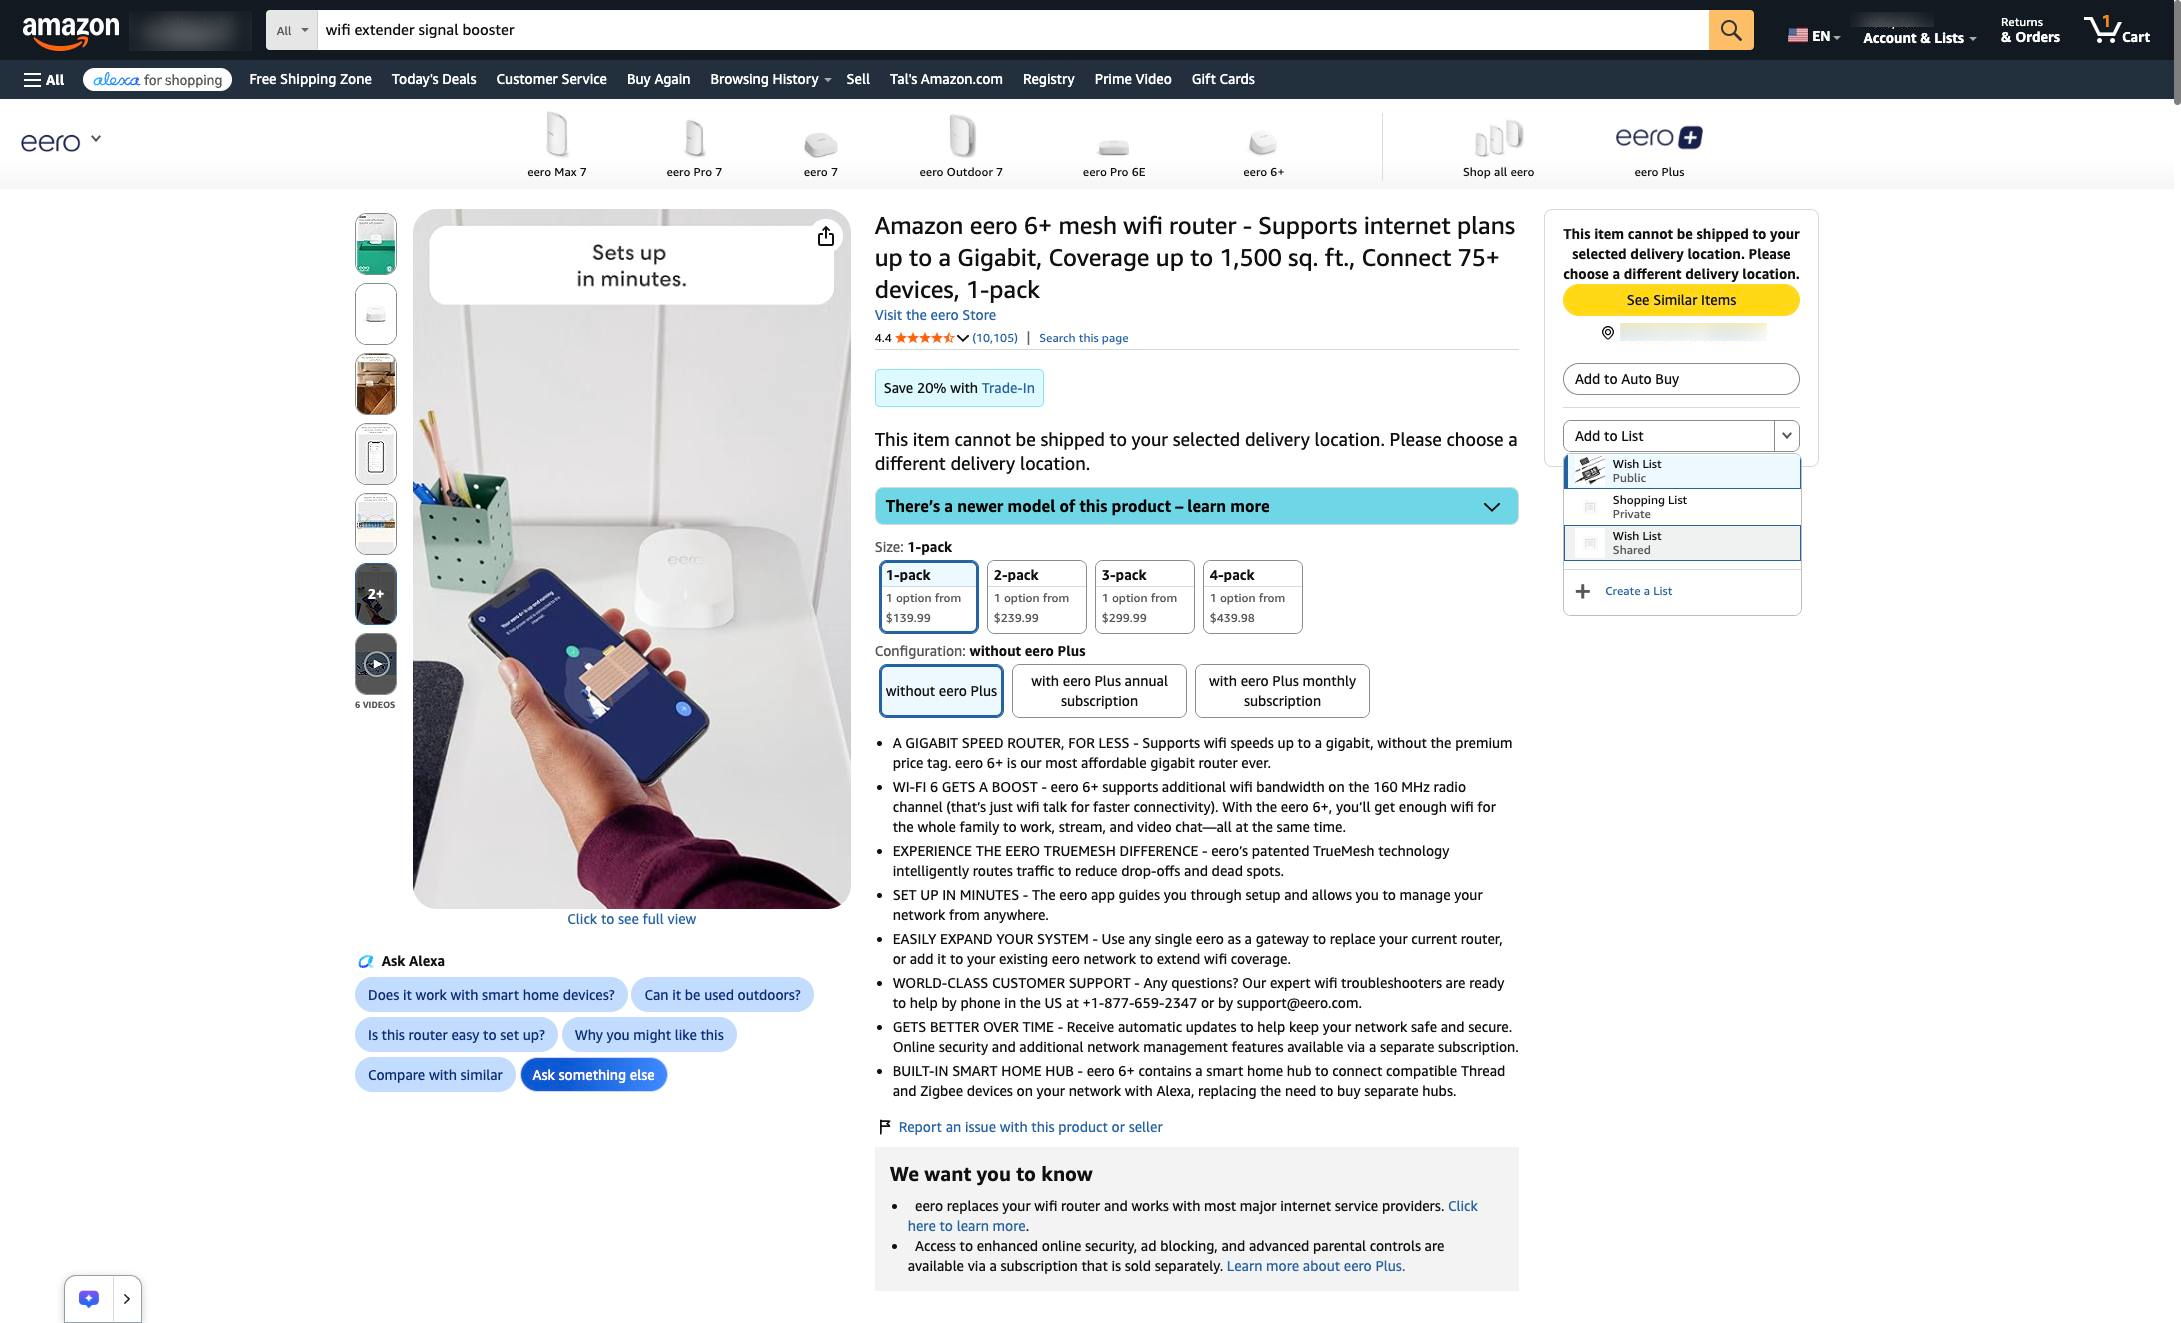The width and height of the screenshot is (2181, 1323).
Task: Click the Add to List button
Action: [1669, 436]
